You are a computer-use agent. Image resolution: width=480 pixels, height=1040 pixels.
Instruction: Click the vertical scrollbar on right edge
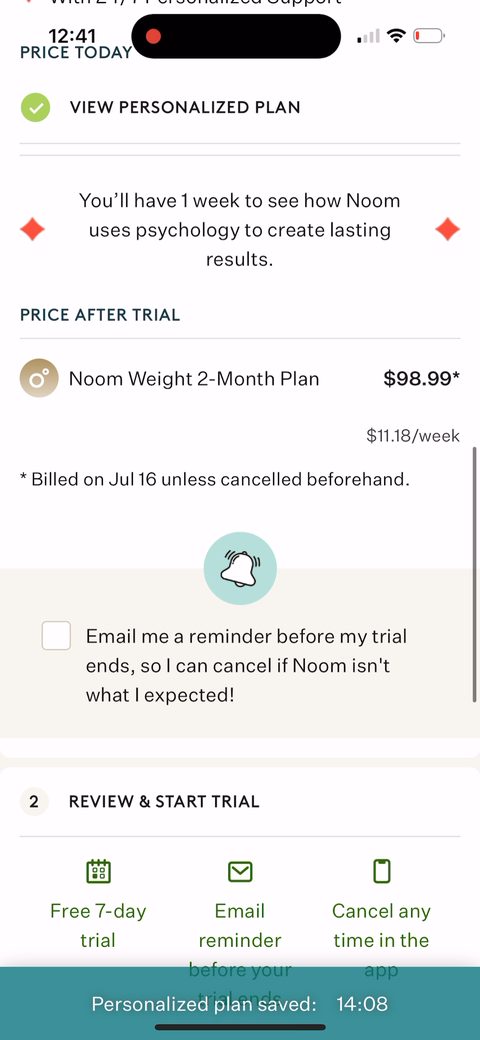tap(475, 574)
